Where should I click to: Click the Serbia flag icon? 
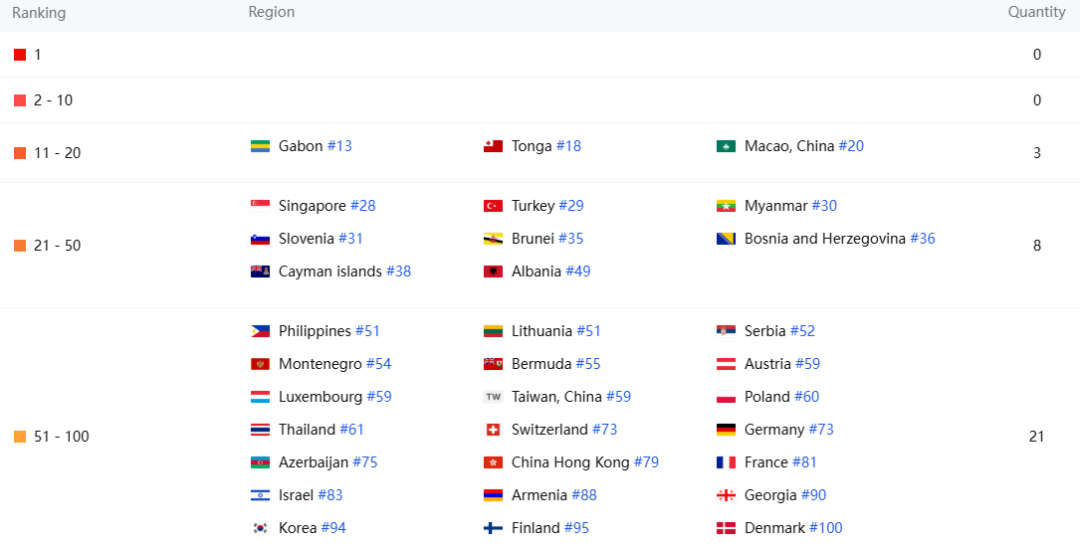[x=726, y=331]
